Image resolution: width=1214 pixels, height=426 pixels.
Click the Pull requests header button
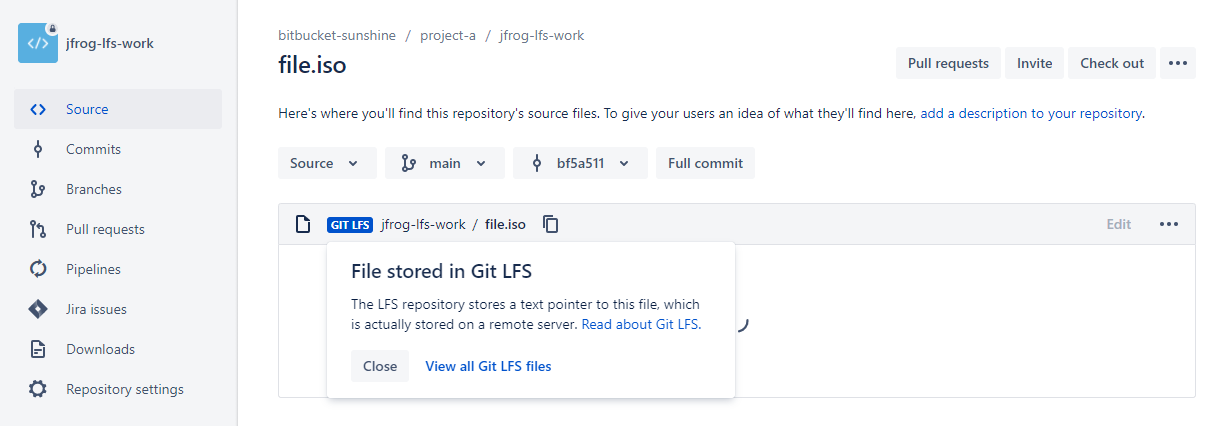[x=948, y=63]
